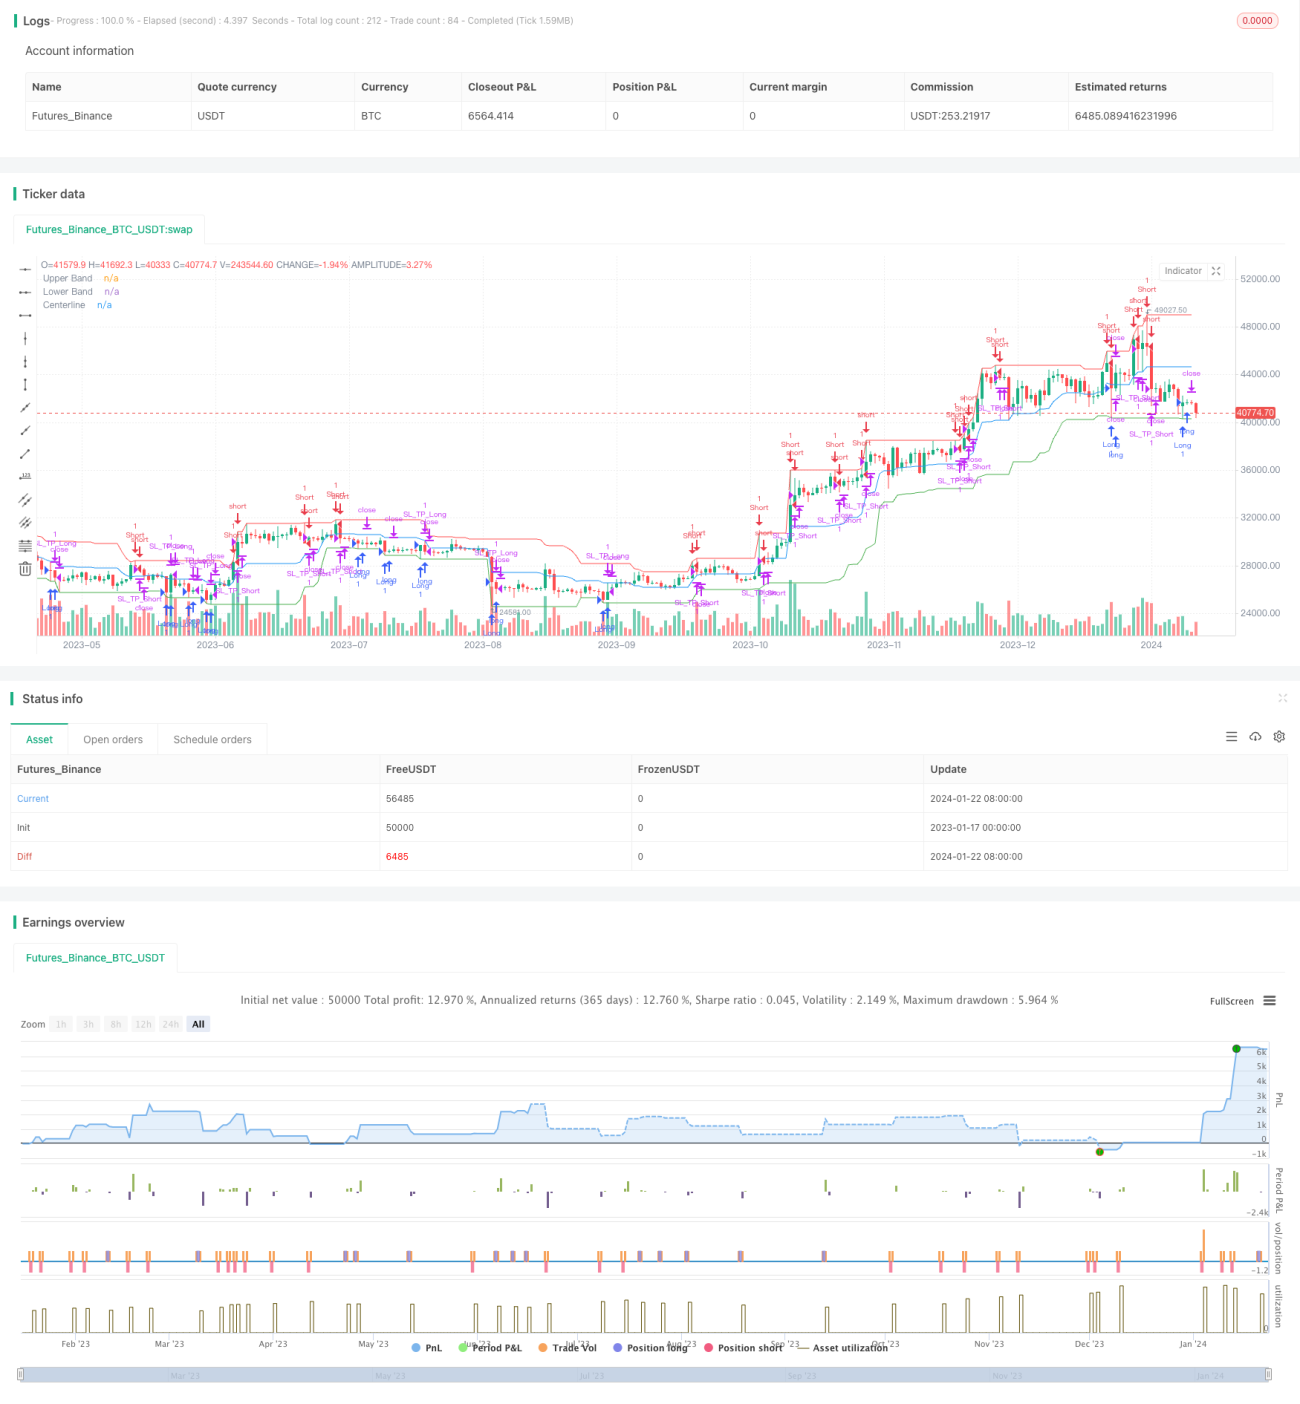
Task: Click the left handle of range navigator
Action: (22, 1374)
